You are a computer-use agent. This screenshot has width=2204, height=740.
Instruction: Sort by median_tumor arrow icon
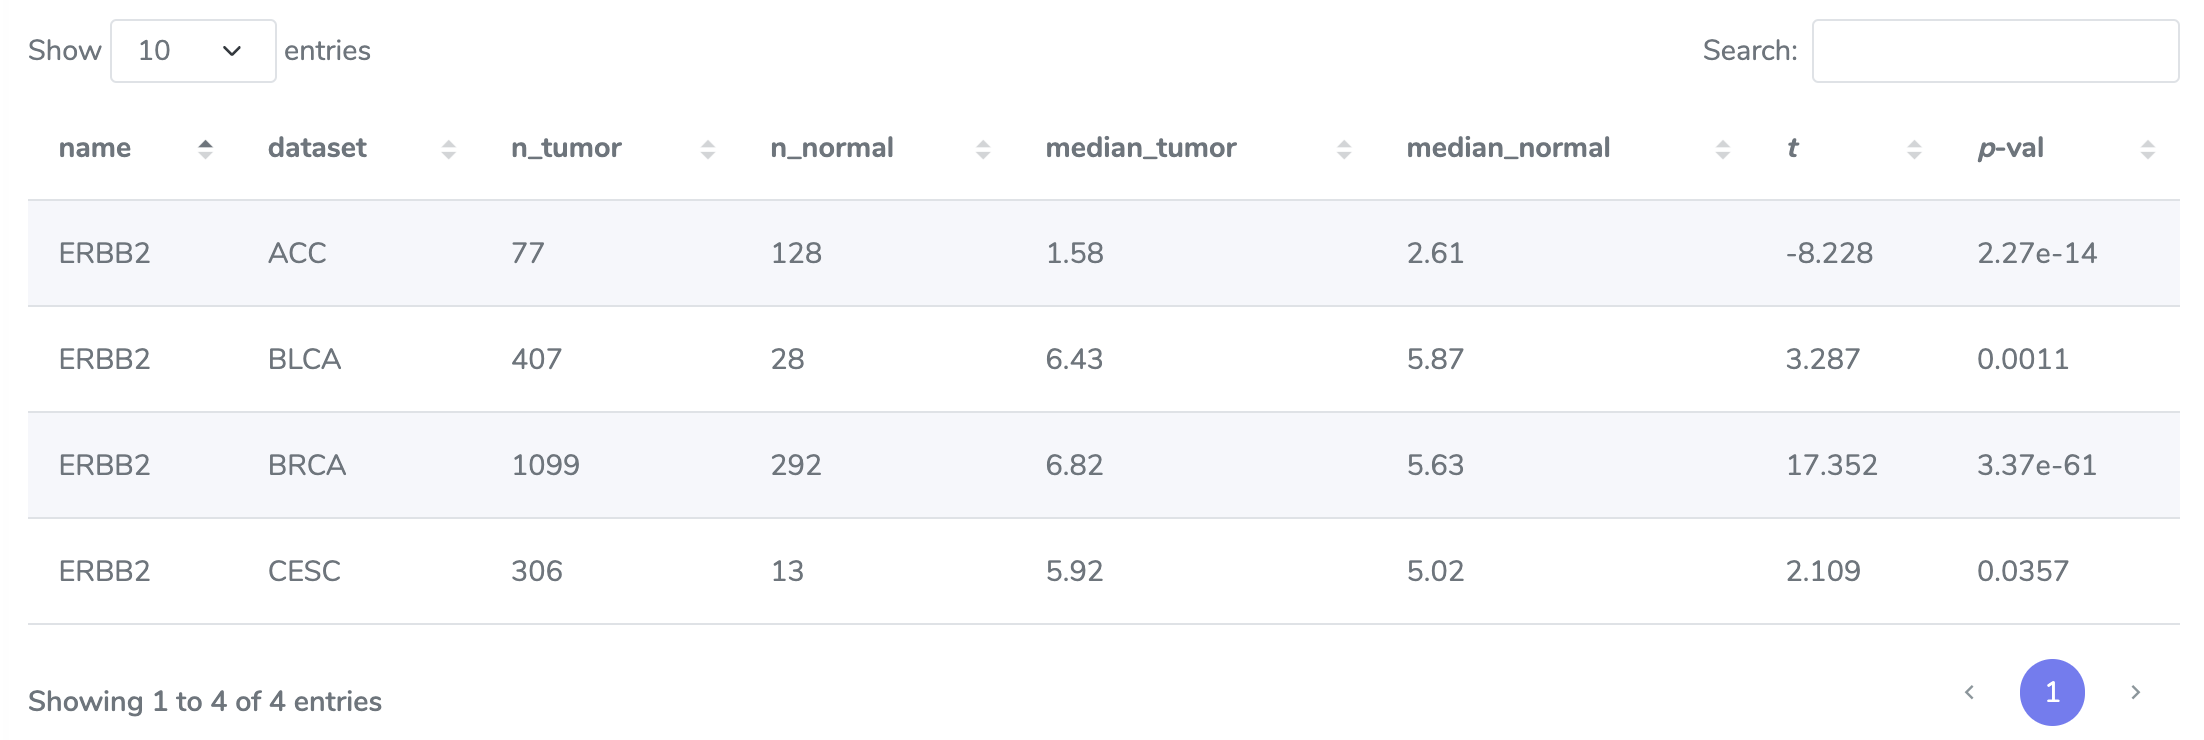1343,149
